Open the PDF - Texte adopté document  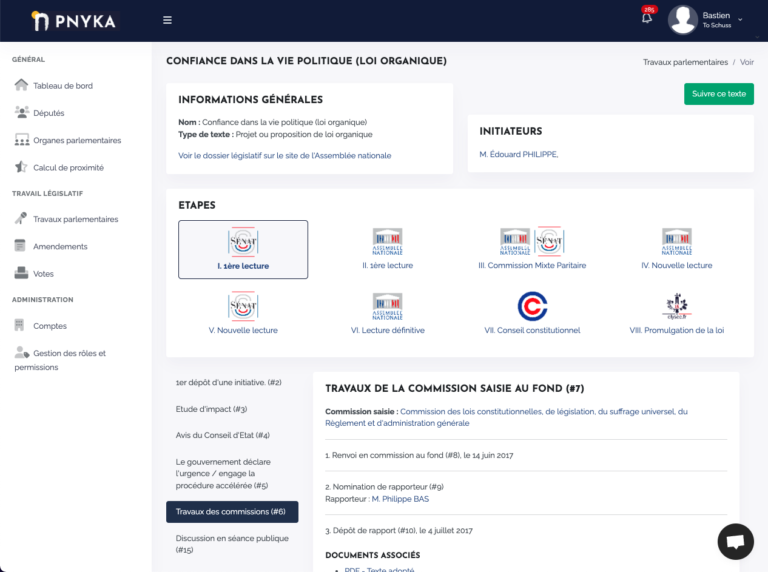[x=379, y=569]
